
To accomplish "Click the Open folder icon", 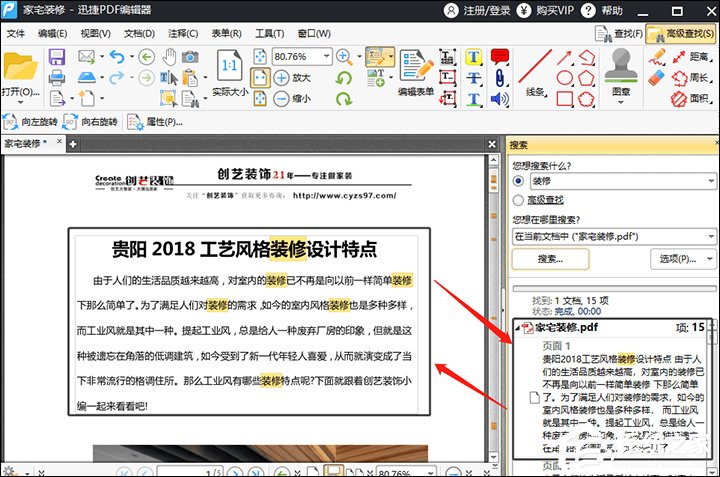I will [20, 67].
